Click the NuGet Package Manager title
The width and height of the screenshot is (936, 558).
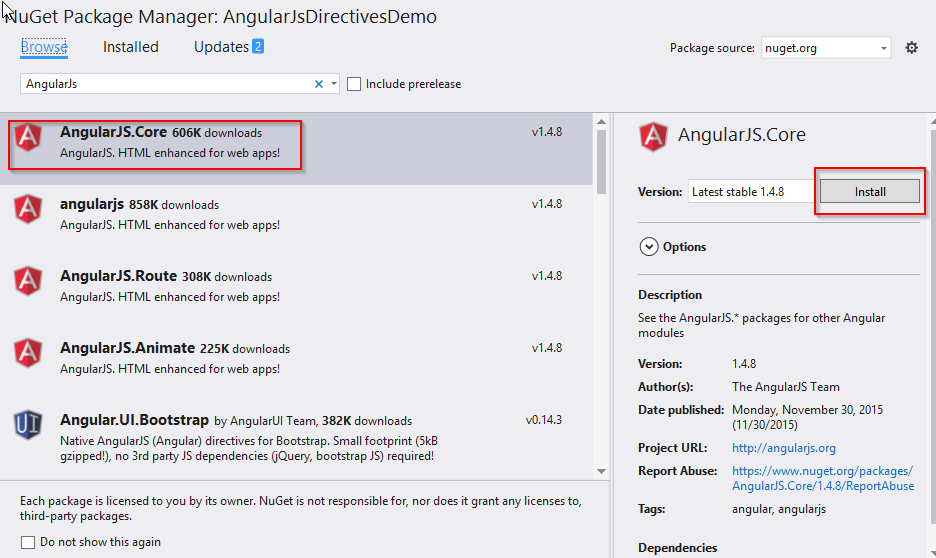point(221,16)
